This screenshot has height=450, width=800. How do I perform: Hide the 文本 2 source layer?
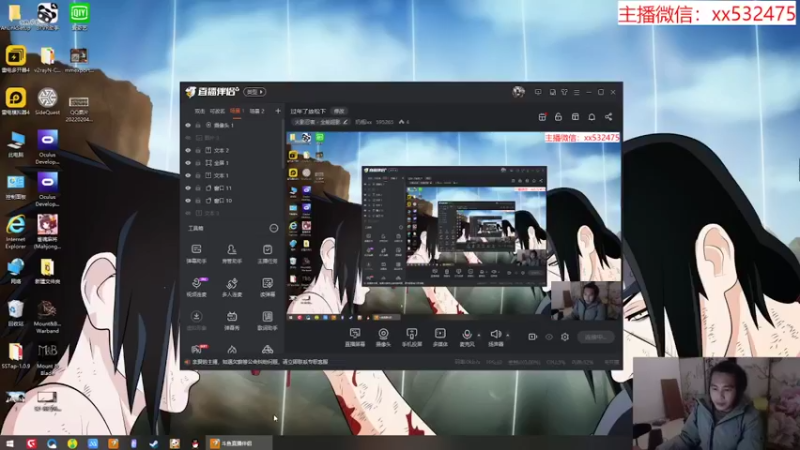tap(188, 151)
